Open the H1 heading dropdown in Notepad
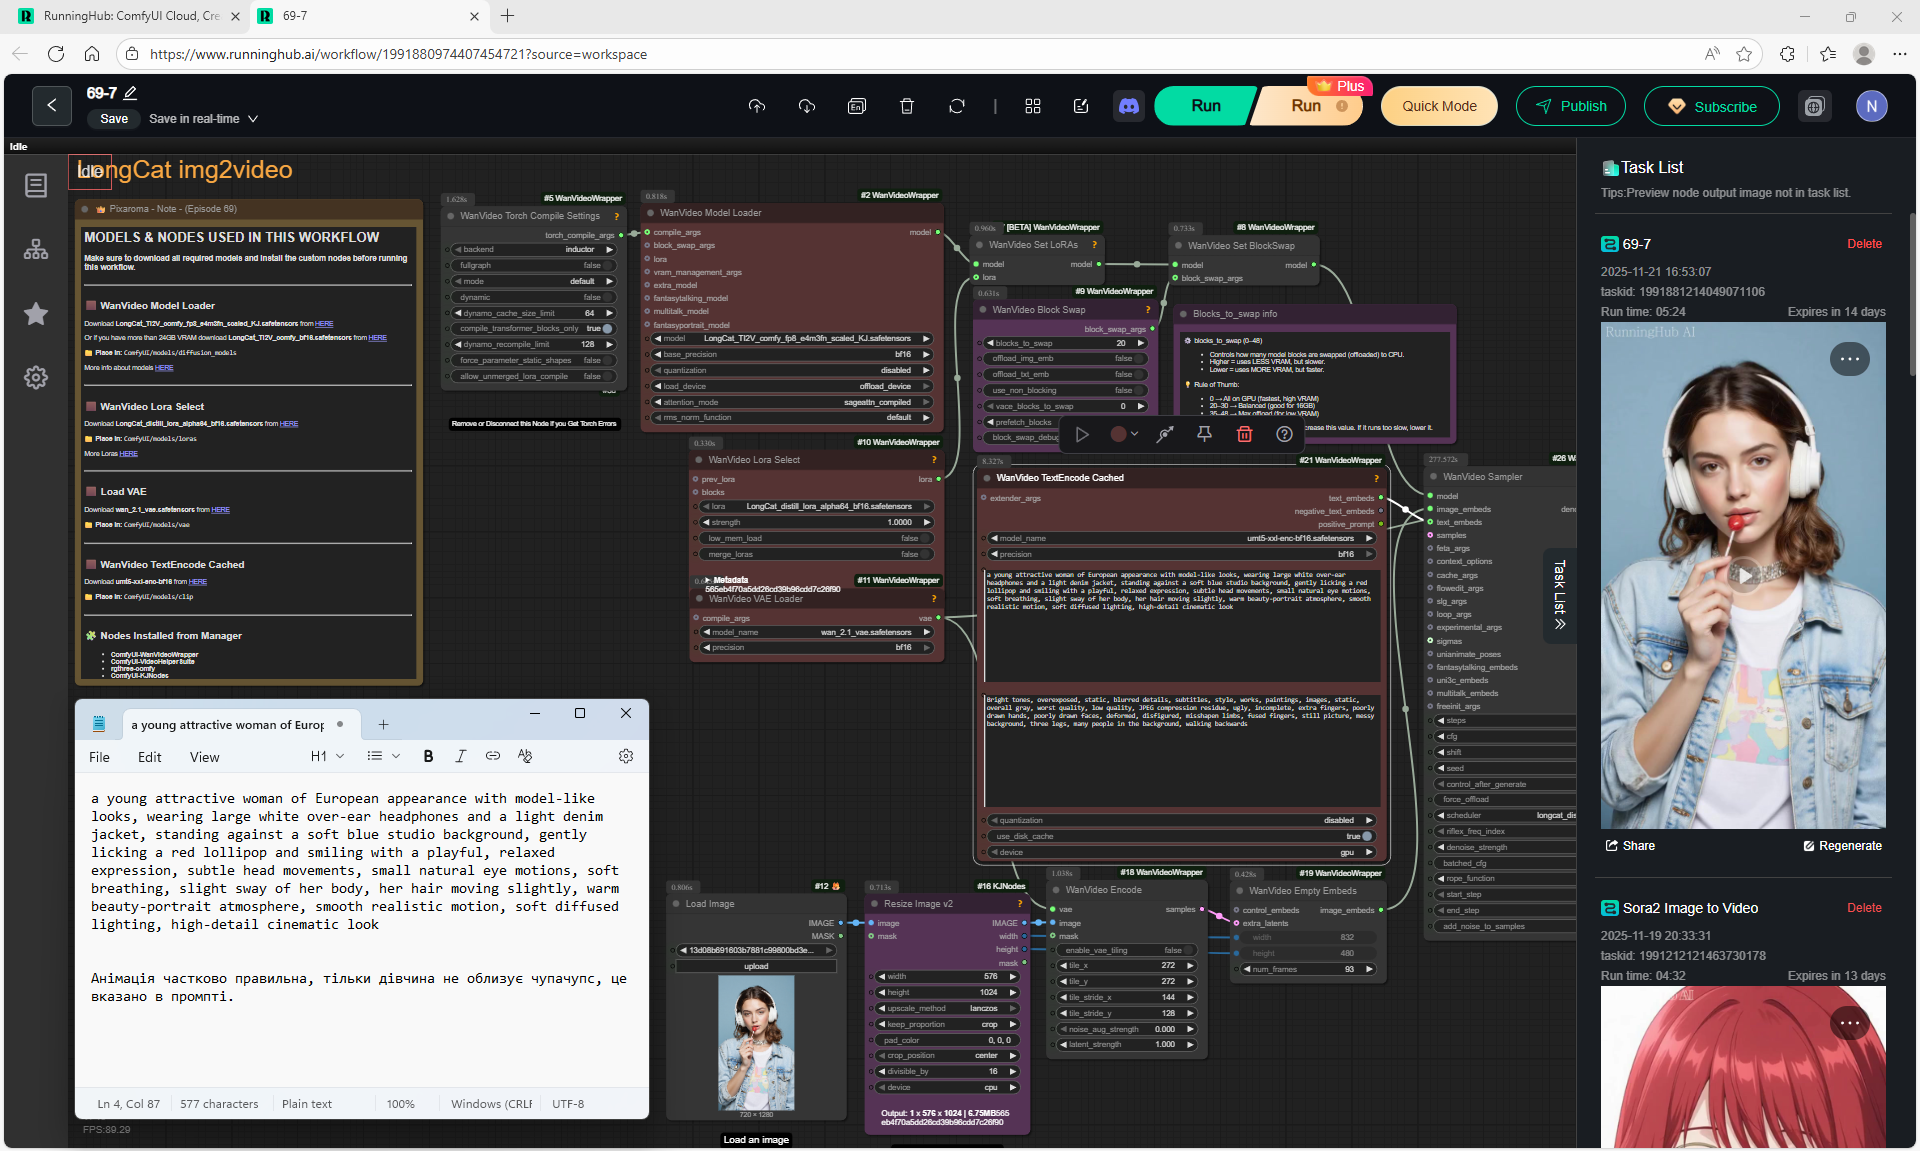The height and width of the screenshot is (1151, 1920). [327, 756]
